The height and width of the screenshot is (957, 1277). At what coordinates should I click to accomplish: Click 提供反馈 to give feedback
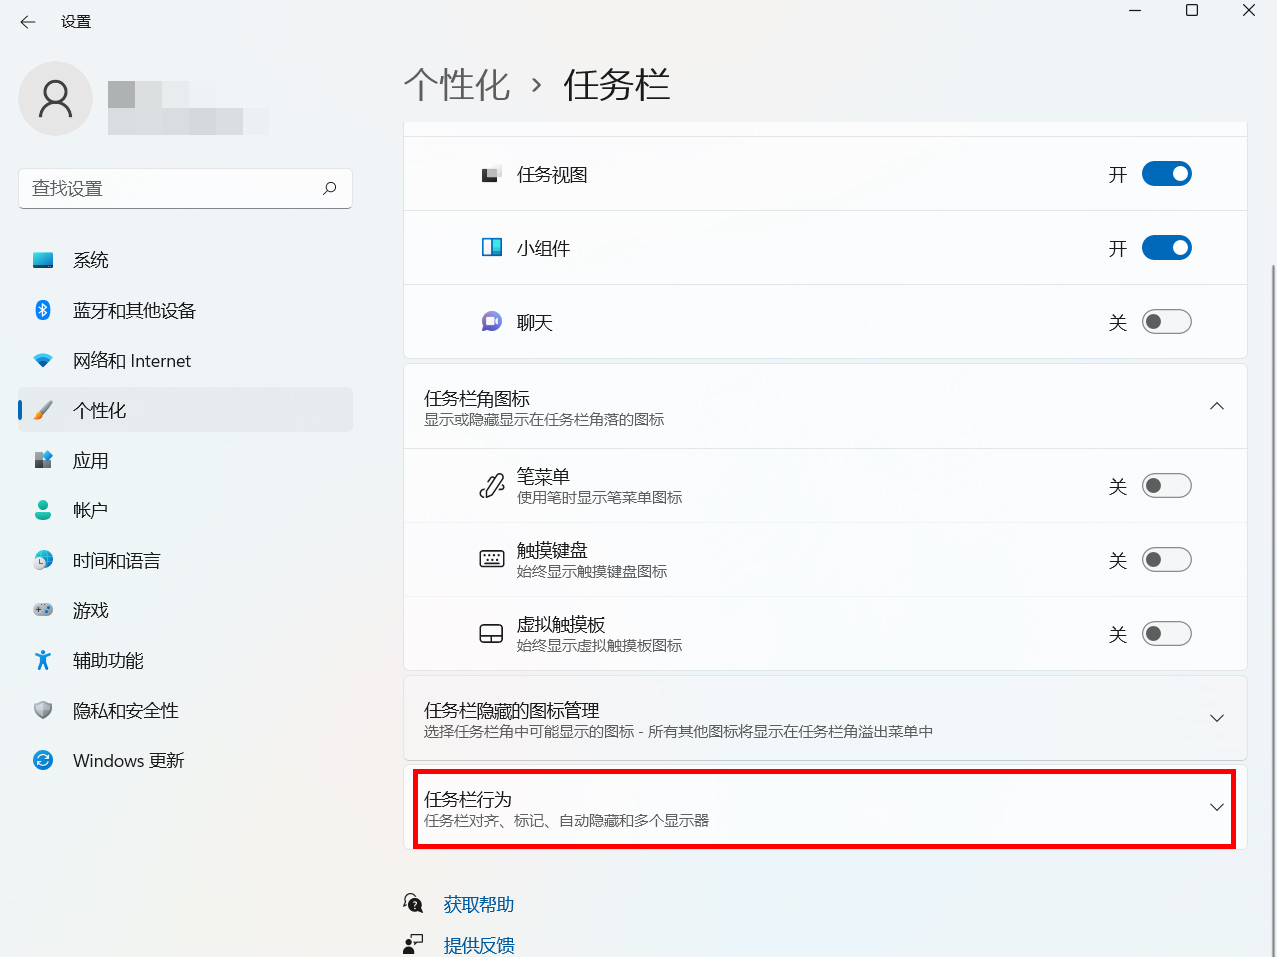pyautogui.click(x=479, y=944)
